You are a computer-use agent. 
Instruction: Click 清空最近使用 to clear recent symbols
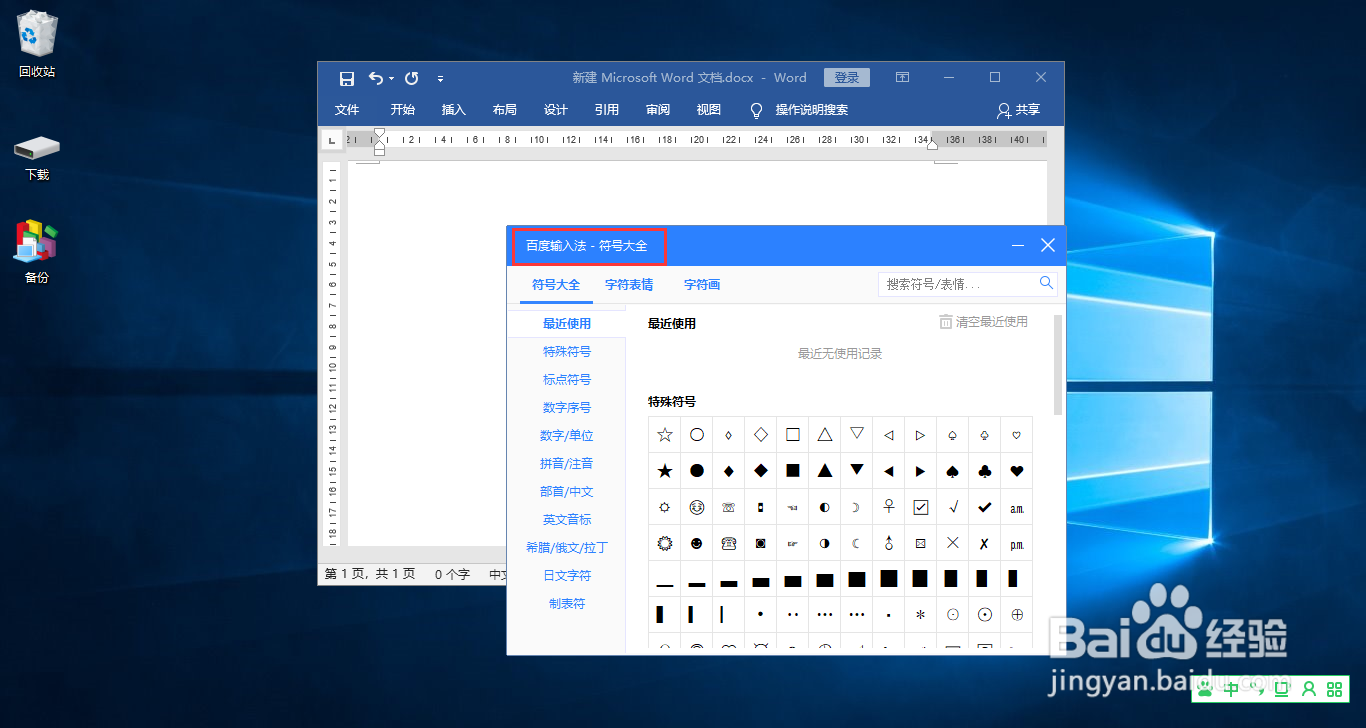983,322
